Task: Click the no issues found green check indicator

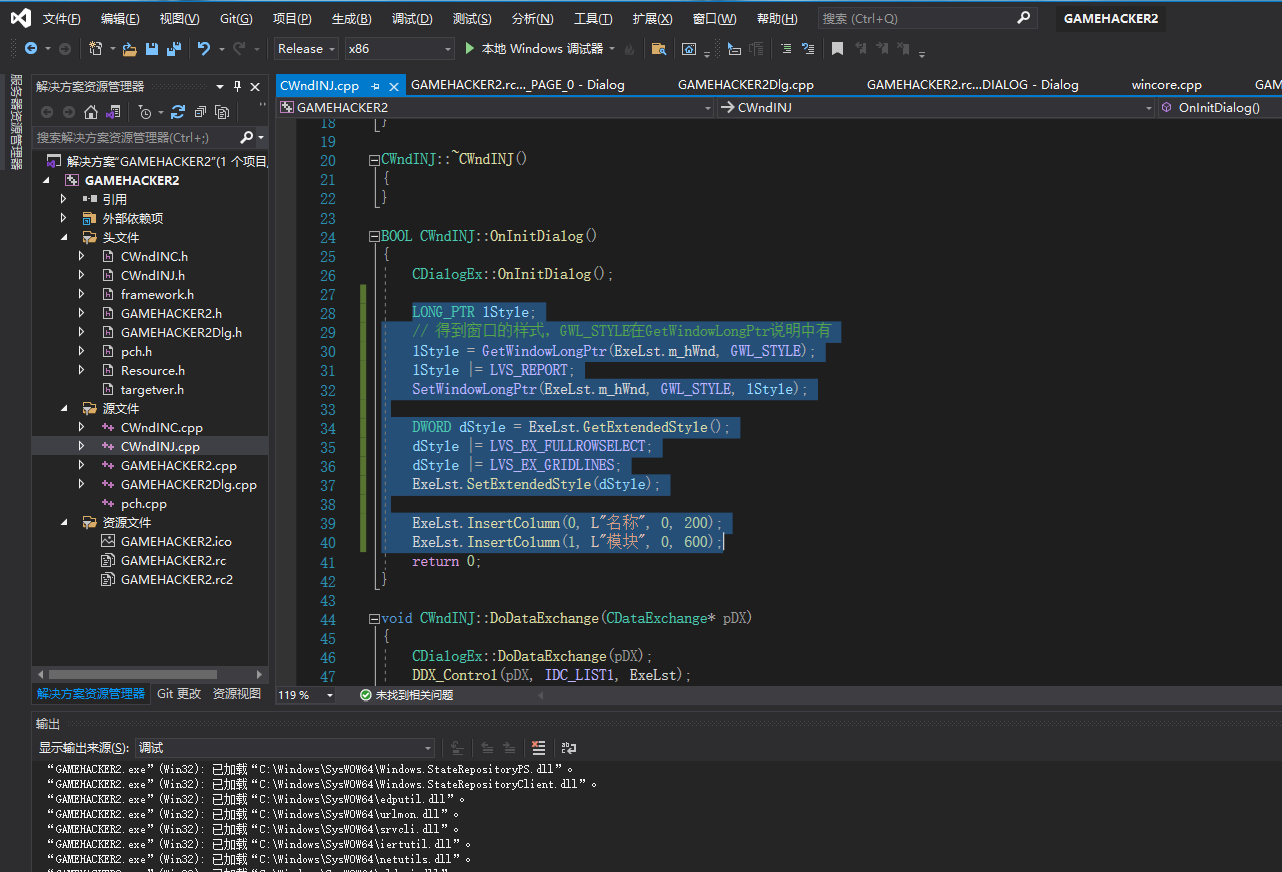Action: point(367,695)
